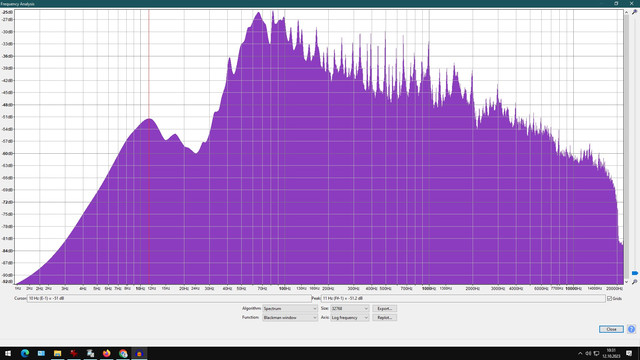Image resolution: width=640 pixels, height=360 pixels.
Task: Click the zoom-out magnifier icon near bottom right
Action: tap(634, 282)
